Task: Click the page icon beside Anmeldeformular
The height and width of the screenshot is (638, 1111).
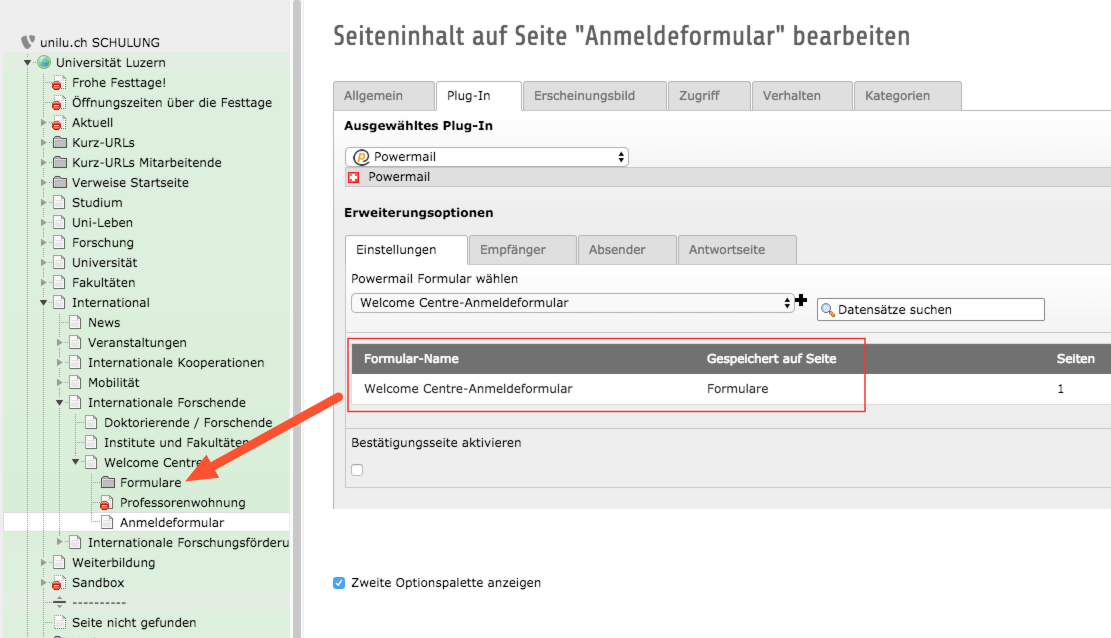Action: (x=107, y=522)
